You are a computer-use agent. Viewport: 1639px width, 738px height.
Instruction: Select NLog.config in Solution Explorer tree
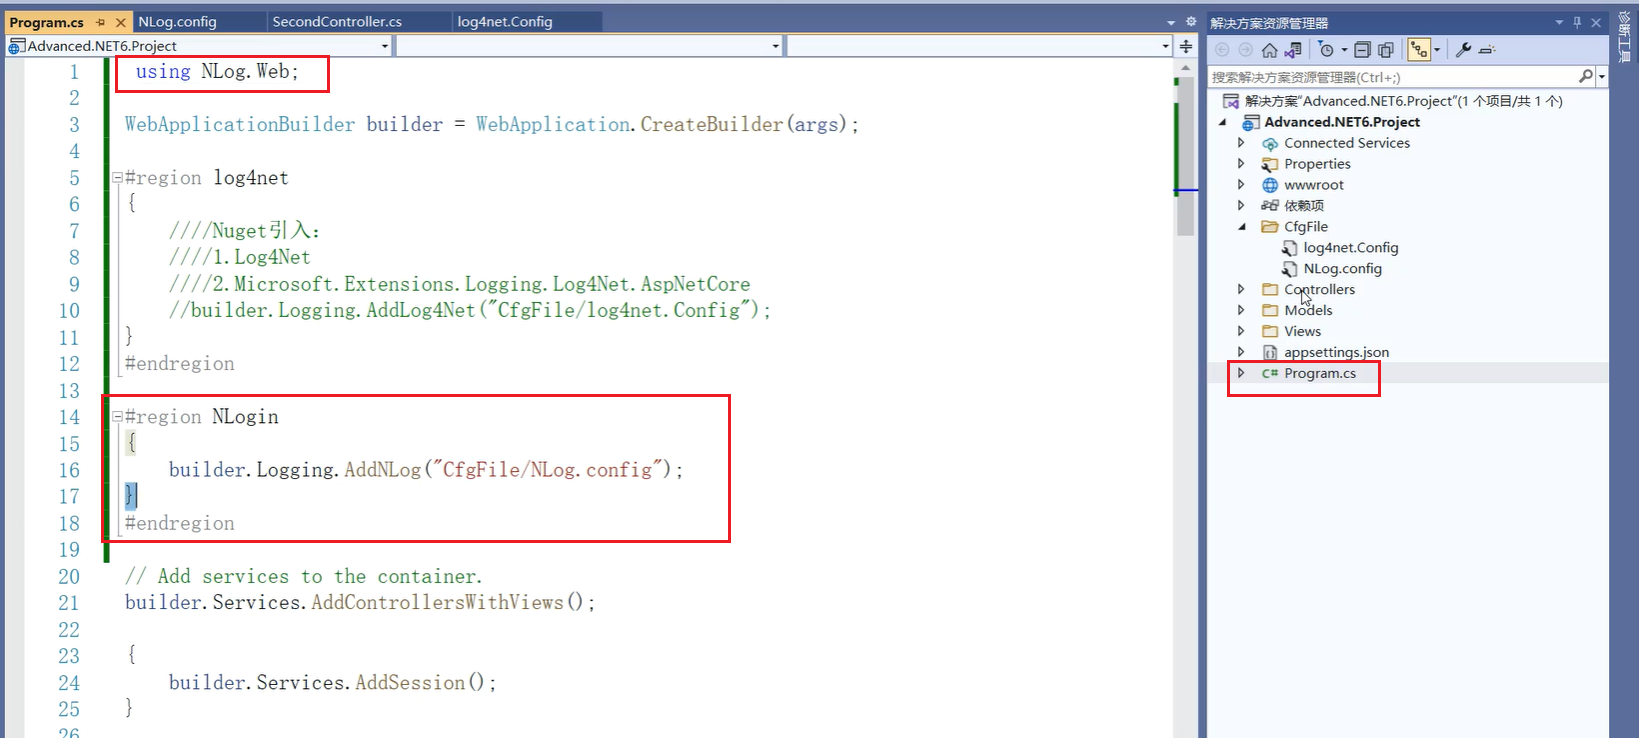click(x=1342, y=269)
